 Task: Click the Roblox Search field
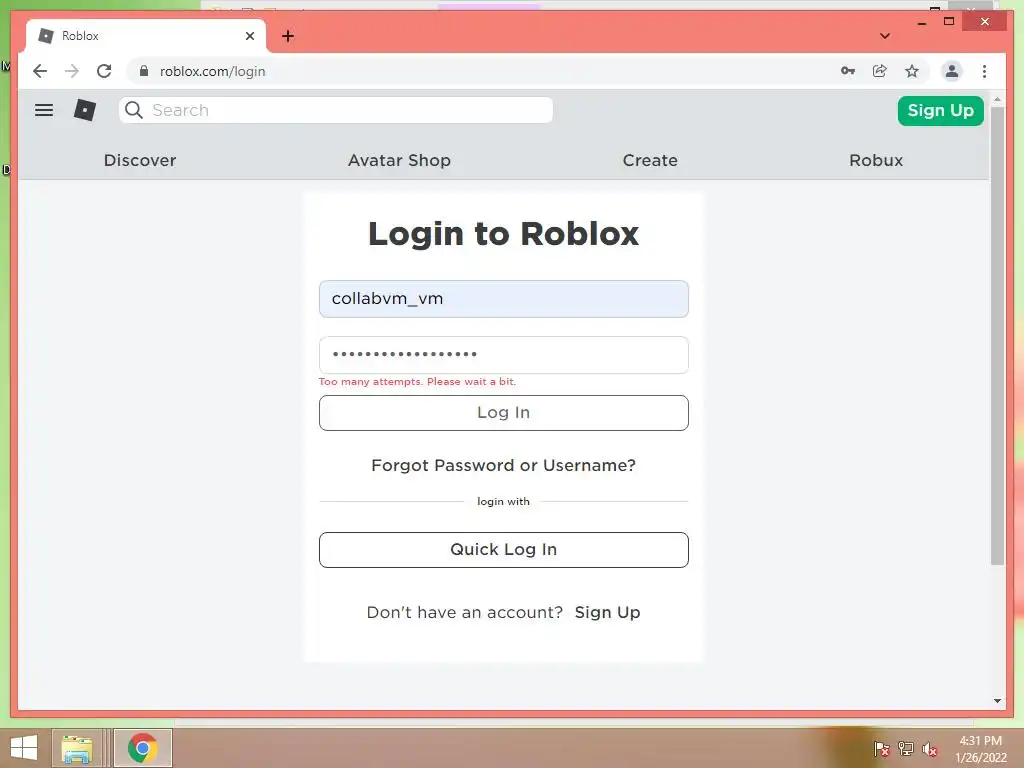[336, 110]
